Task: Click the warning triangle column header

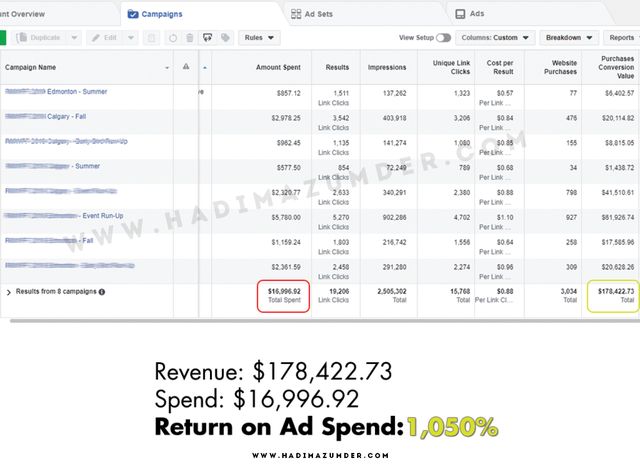Action: (186, 67)
